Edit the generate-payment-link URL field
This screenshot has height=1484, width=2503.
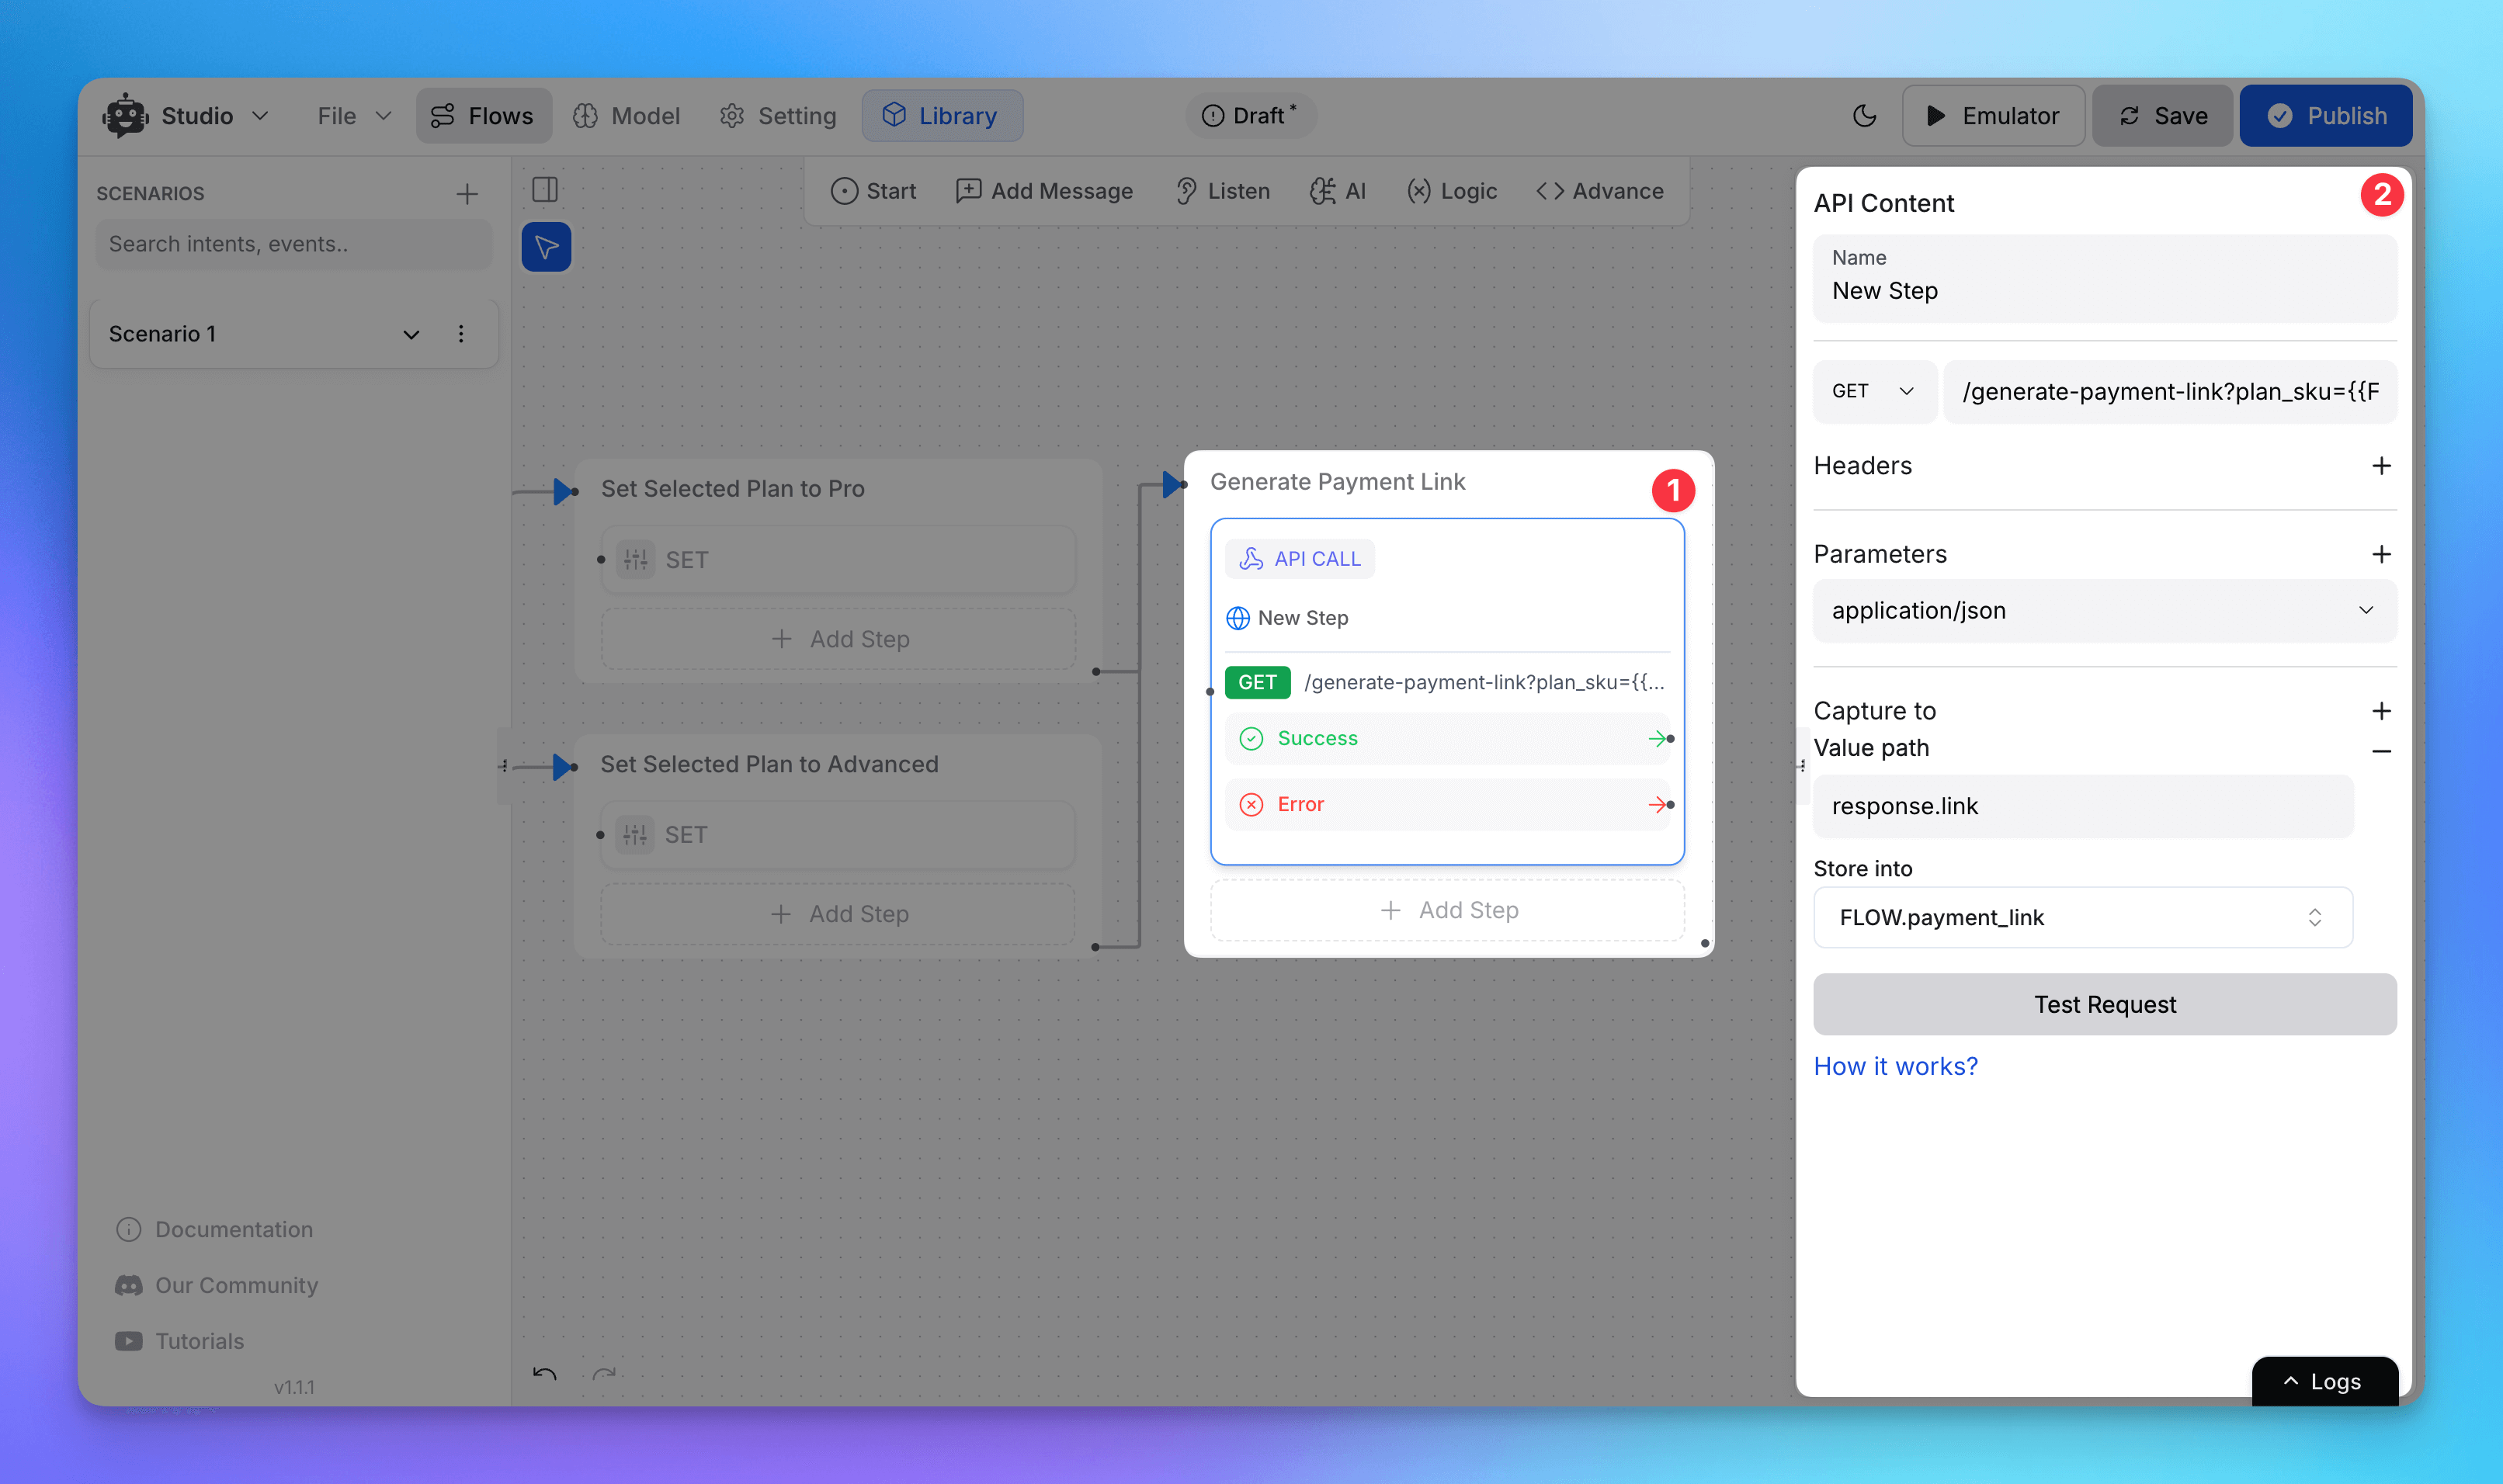coord(2169,391)
